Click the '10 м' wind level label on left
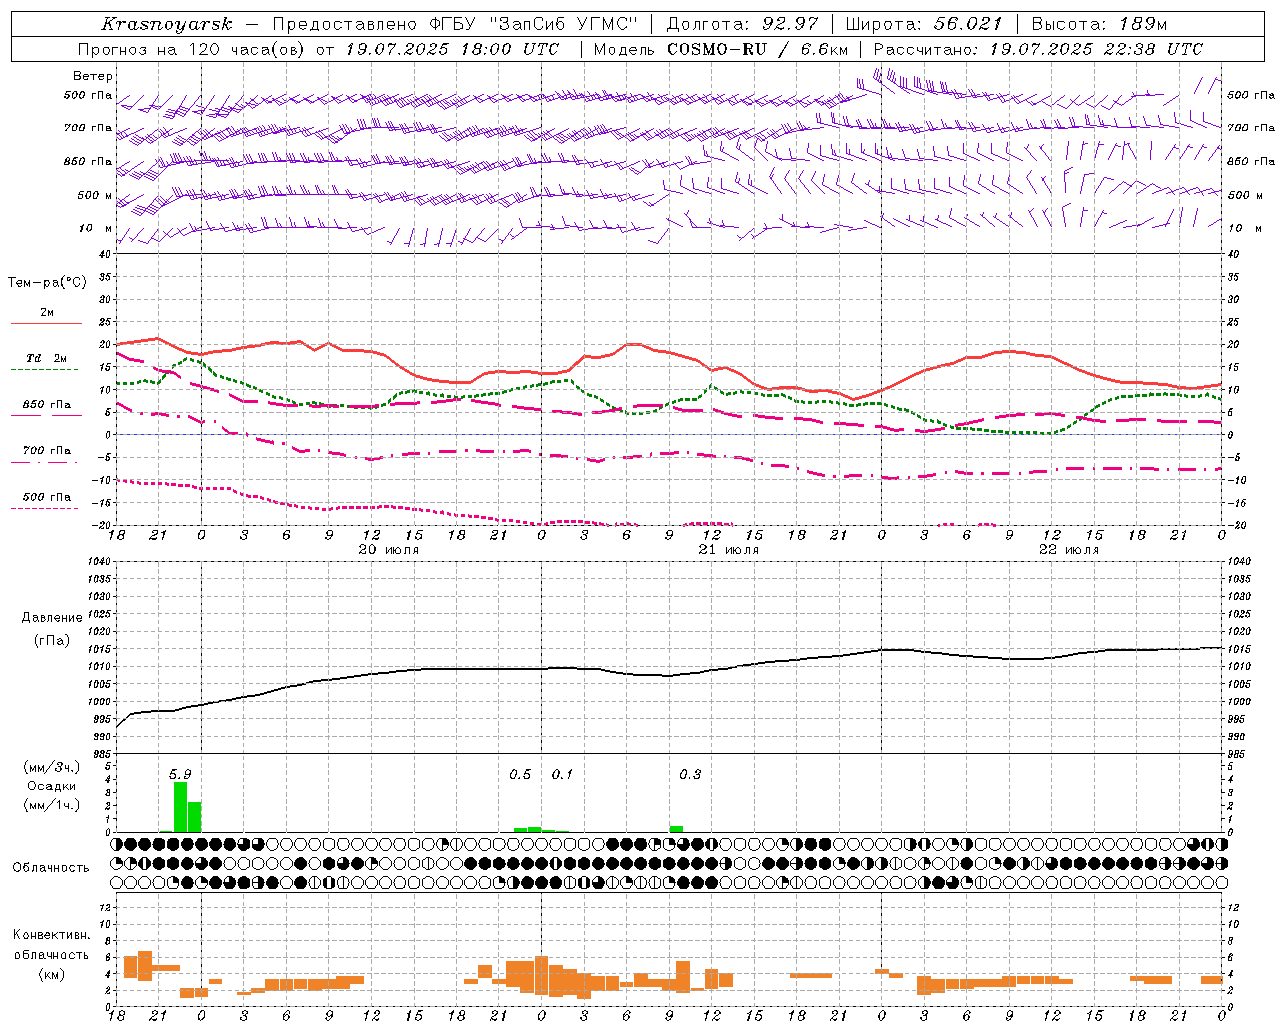Image resolution: width=1280 pixels, height=1024 pixels. click(96, 229)
